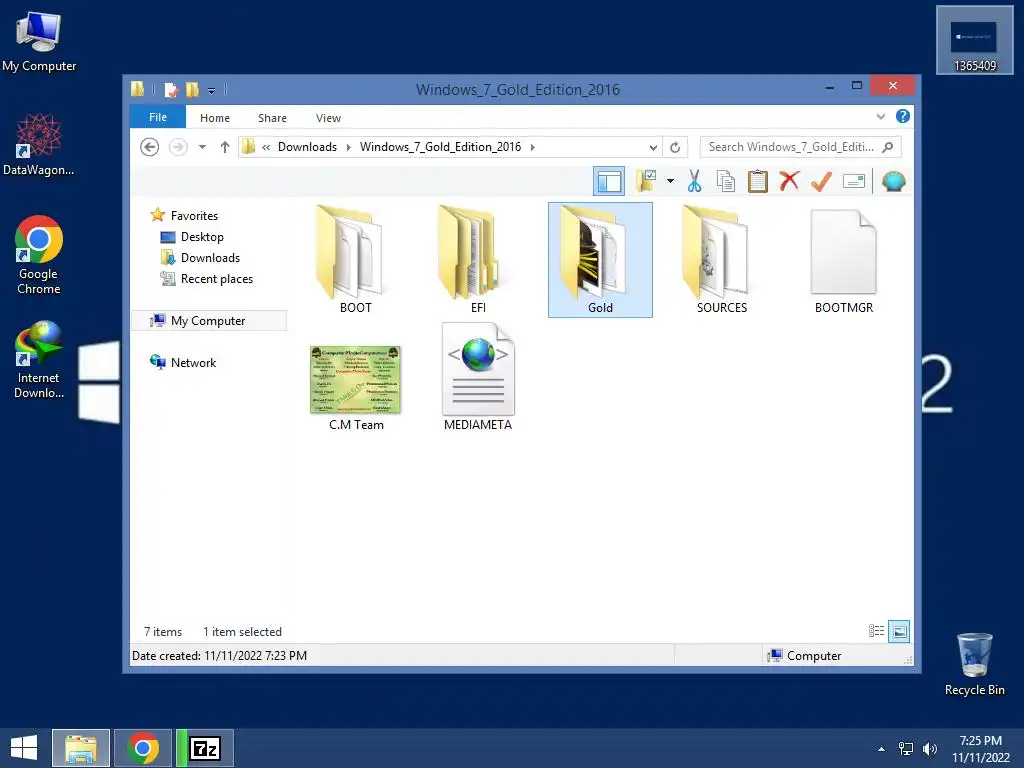
Task: Open the File tab
Action: [158, 118]
